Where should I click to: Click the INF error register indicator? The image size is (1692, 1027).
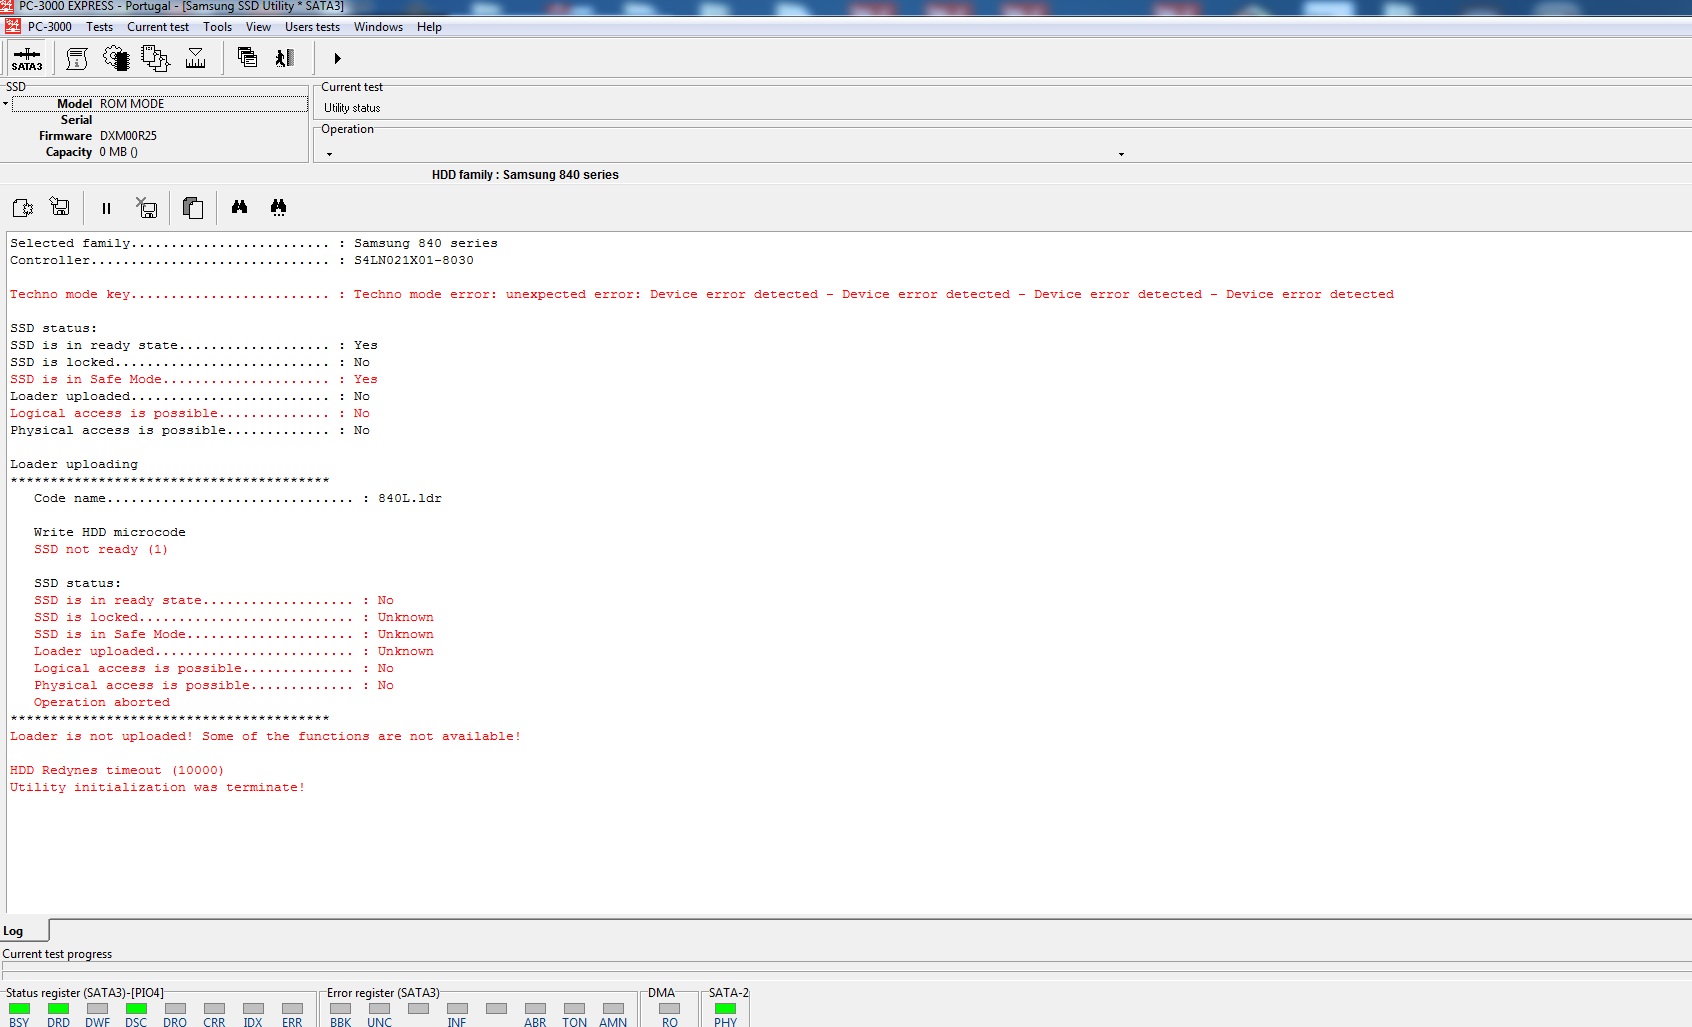click(x=457, y=1009)
